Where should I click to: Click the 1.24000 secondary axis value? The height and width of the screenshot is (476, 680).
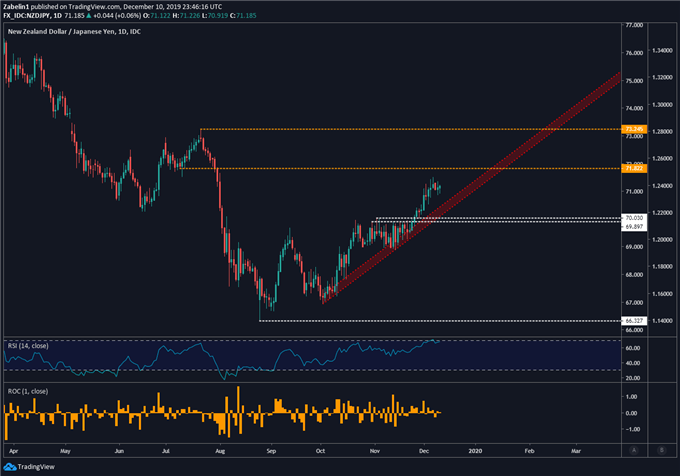[x=662, y=186]
